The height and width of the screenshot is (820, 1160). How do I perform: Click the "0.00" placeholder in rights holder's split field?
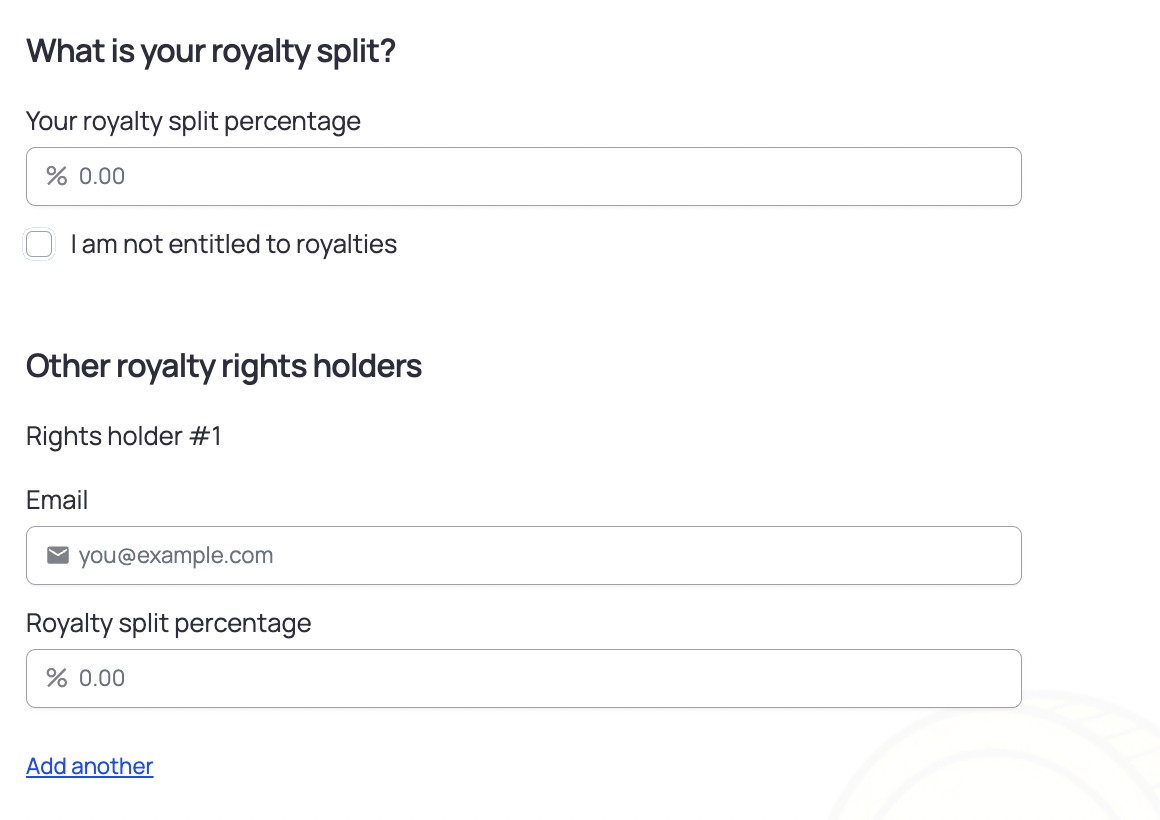pos(102,678)
